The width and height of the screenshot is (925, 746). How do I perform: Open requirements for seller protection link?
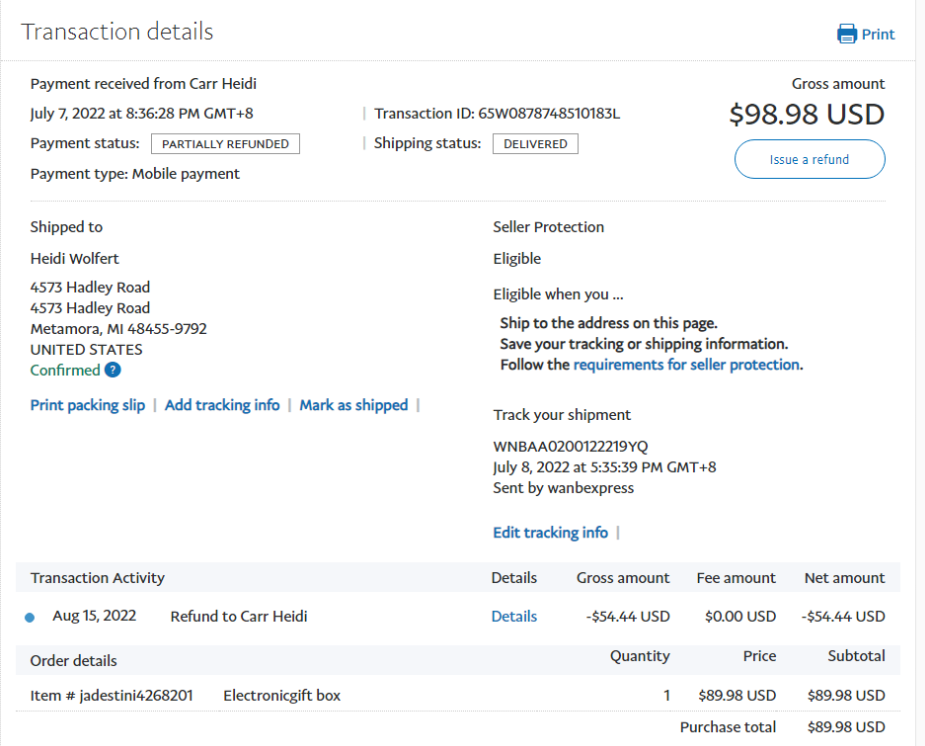[x=686, y=365]
